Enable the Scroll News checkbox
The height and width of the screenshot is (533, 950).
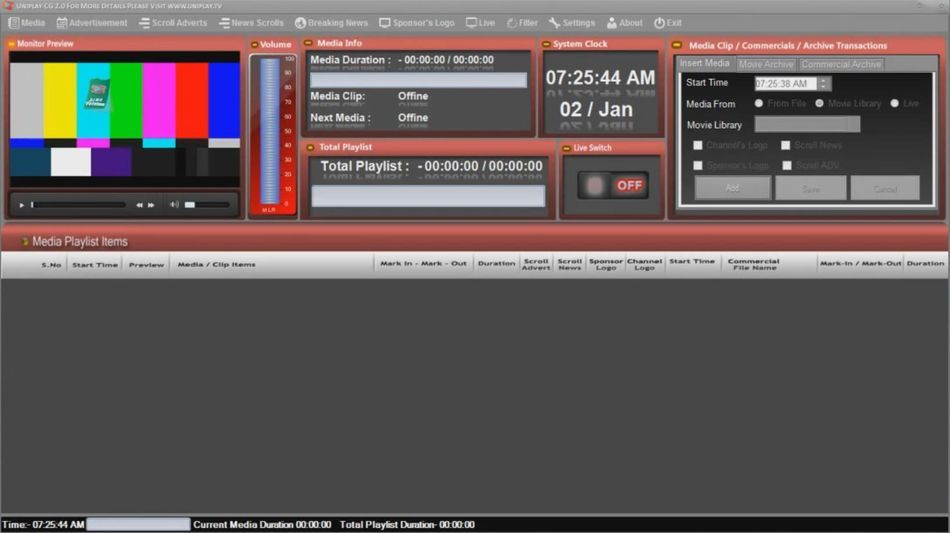[x=786, y=146]
